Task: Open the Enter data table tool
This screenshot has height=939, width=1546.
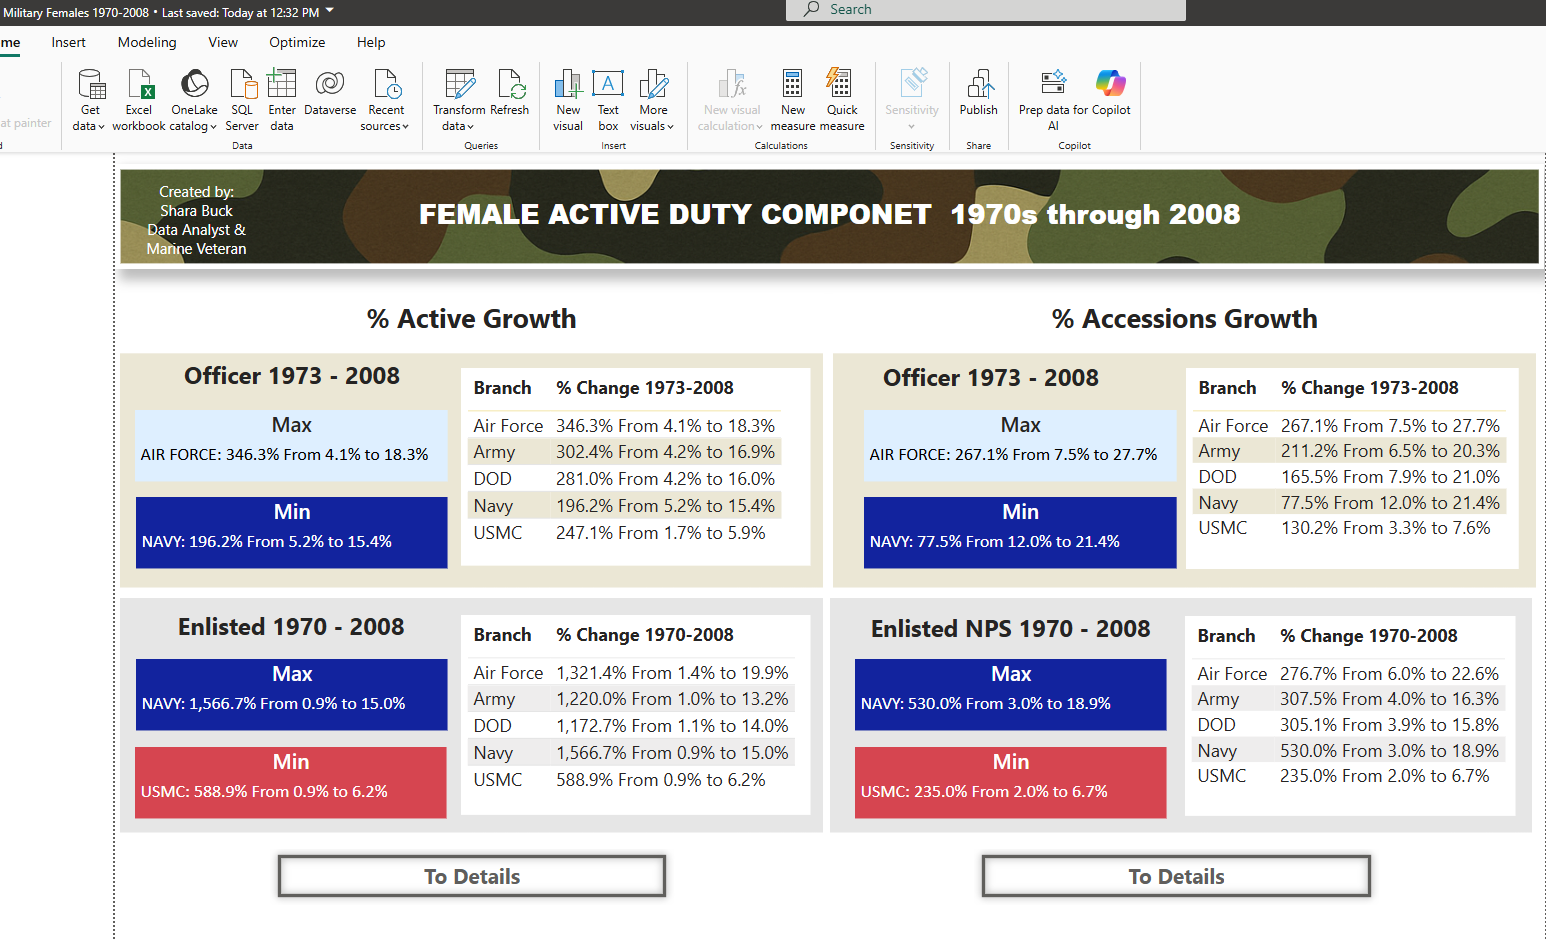Action: [282, 100]
